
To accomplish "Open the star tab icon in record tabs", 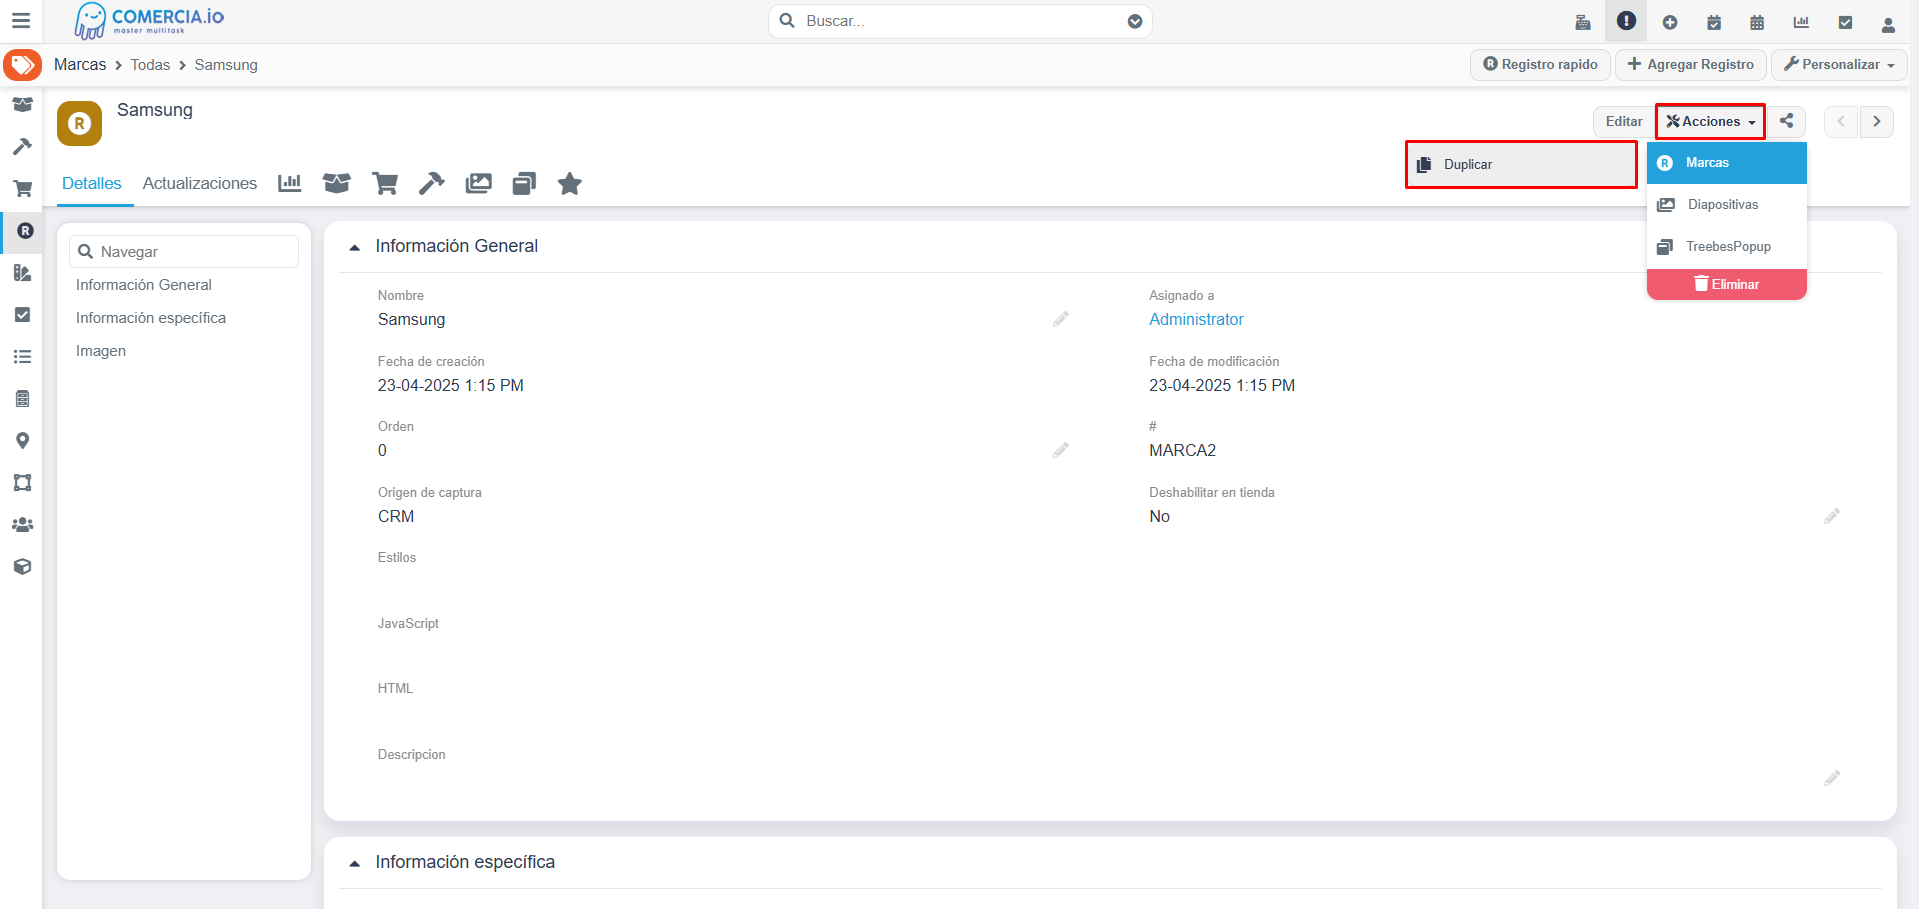I will 570,183.
